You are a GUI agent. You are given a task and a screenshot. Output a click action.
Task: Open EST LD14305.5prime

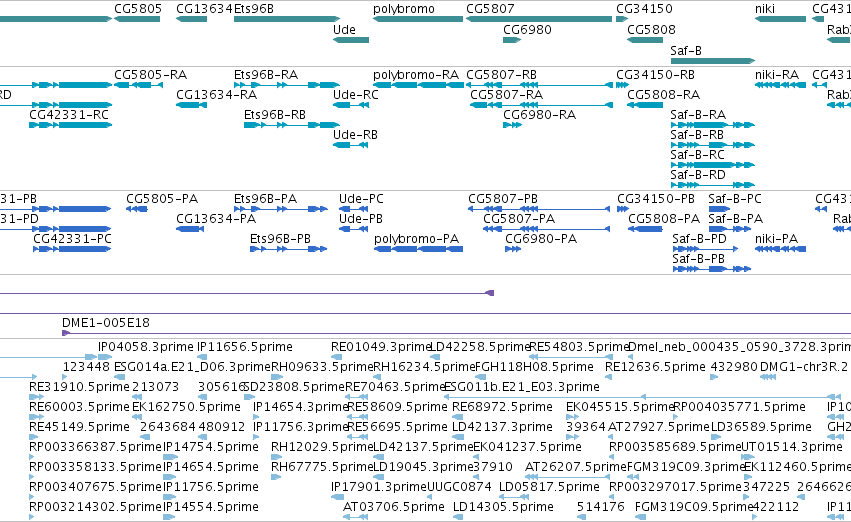click(503, 507)
